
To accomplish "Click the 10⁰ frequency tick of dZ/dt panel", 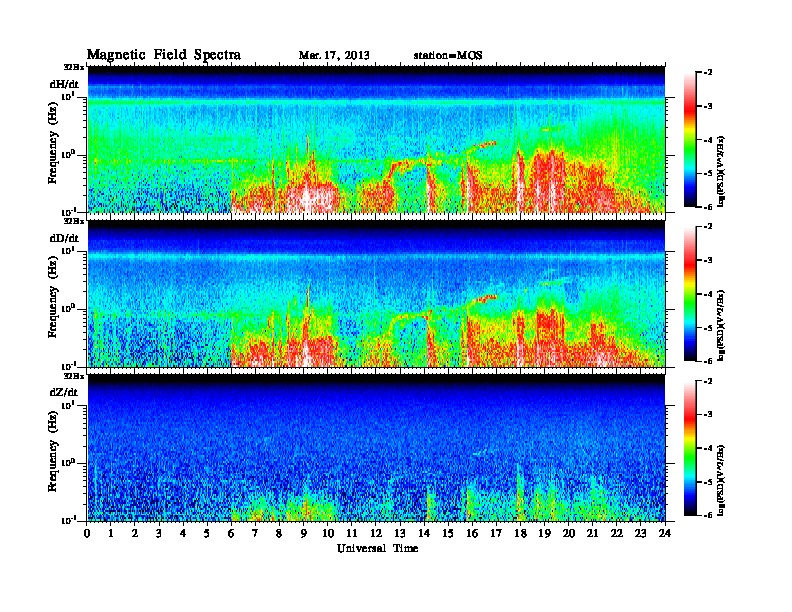I will (67, 463).
